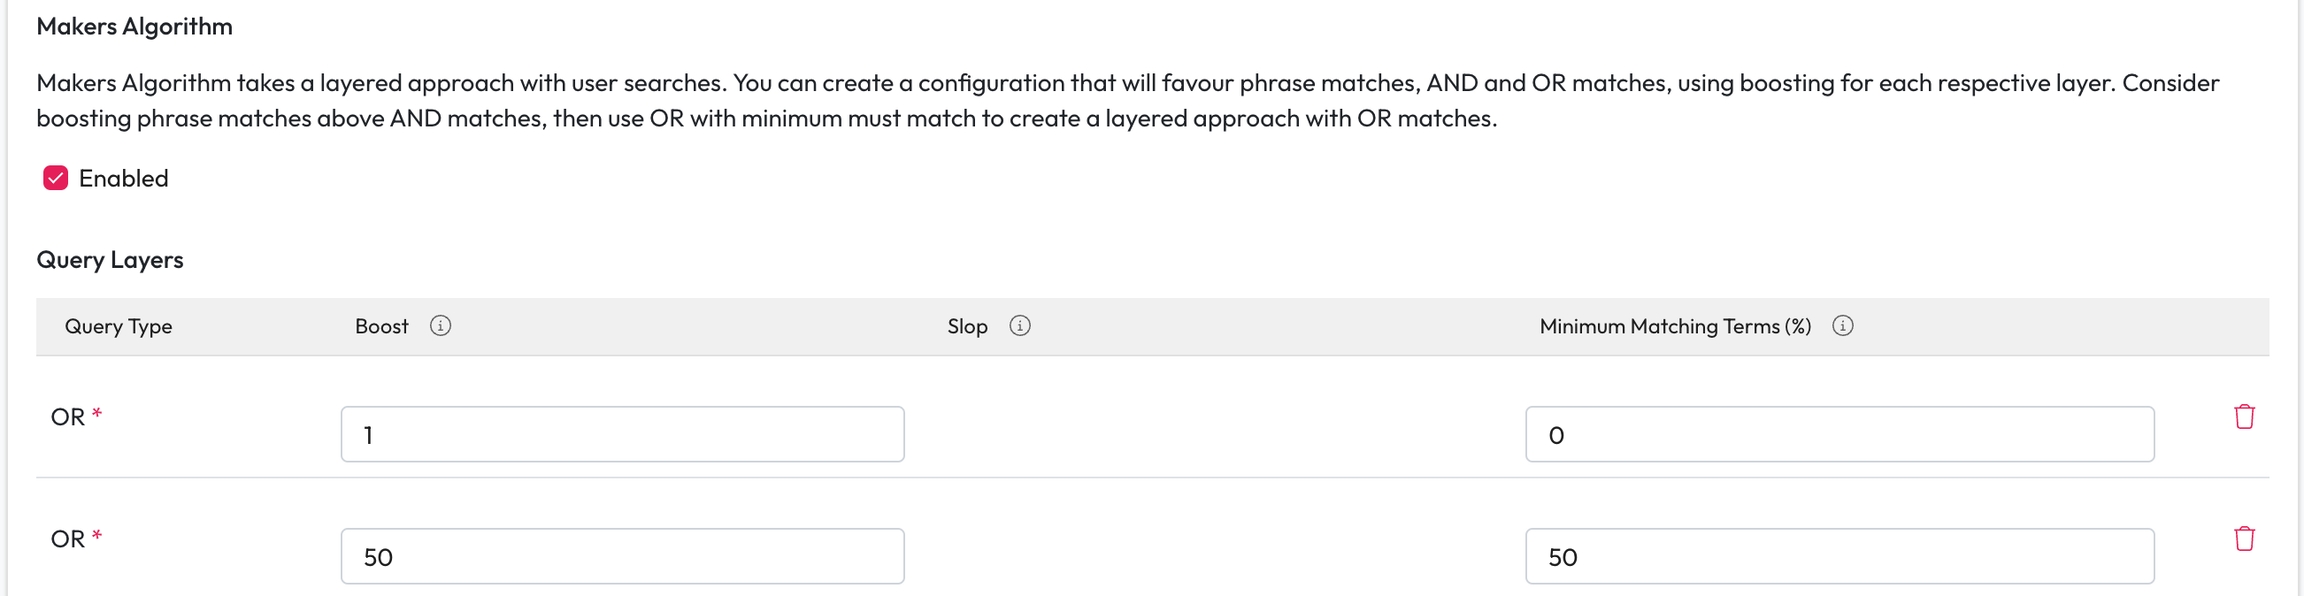Click the info icon next to Boost
This screenshot has height=596, width=2304.
pyautogui.click(x=440, y=326)
